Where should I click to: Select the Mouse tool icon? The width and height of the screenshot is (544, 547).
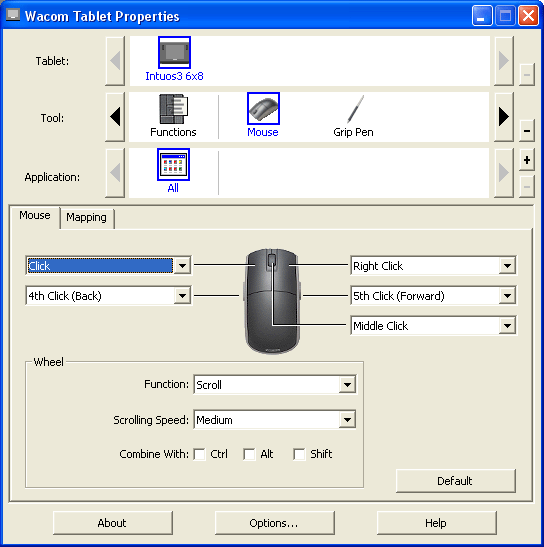coord(263,108)
